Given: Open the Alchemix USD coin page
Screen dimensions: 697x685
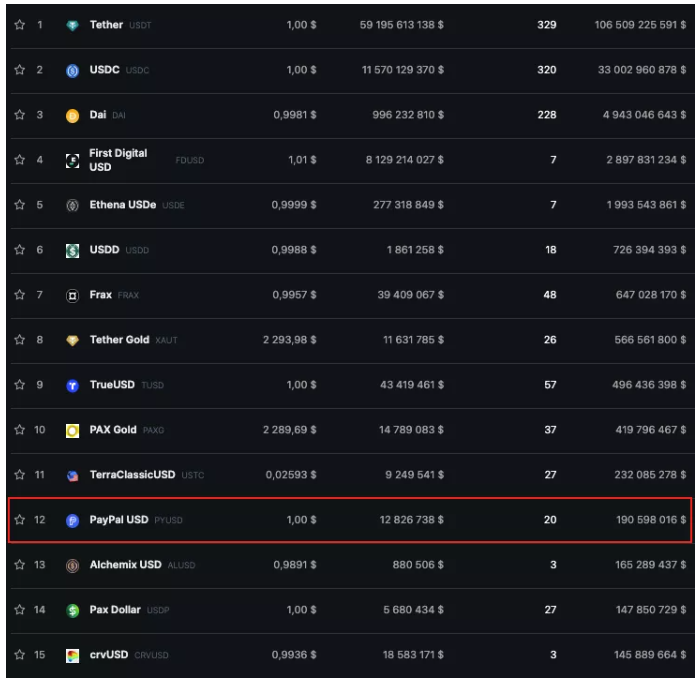Looking at the screenshot, I should 125,565.
